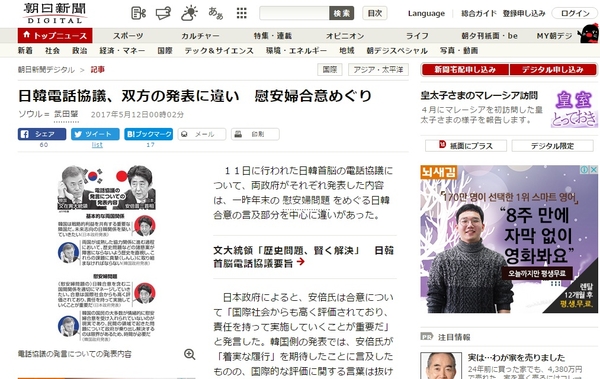Click the 検索 search button
The image size is (600, 379).
(341, 13)
